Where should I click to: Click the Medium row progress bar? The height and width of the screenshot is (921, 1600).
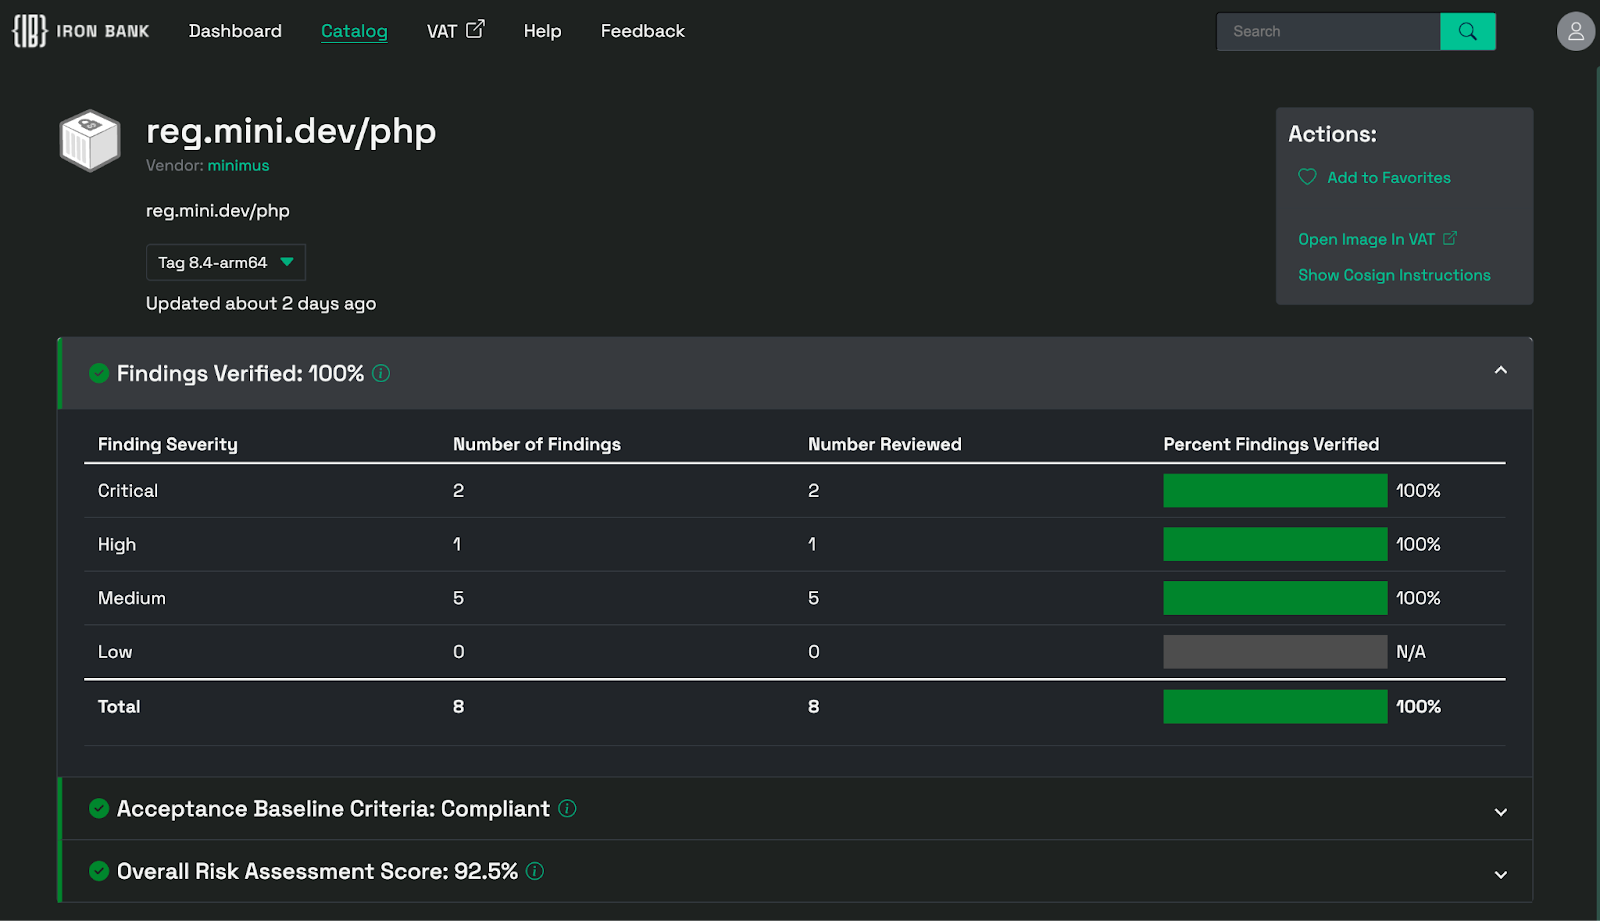point(1275,598)
